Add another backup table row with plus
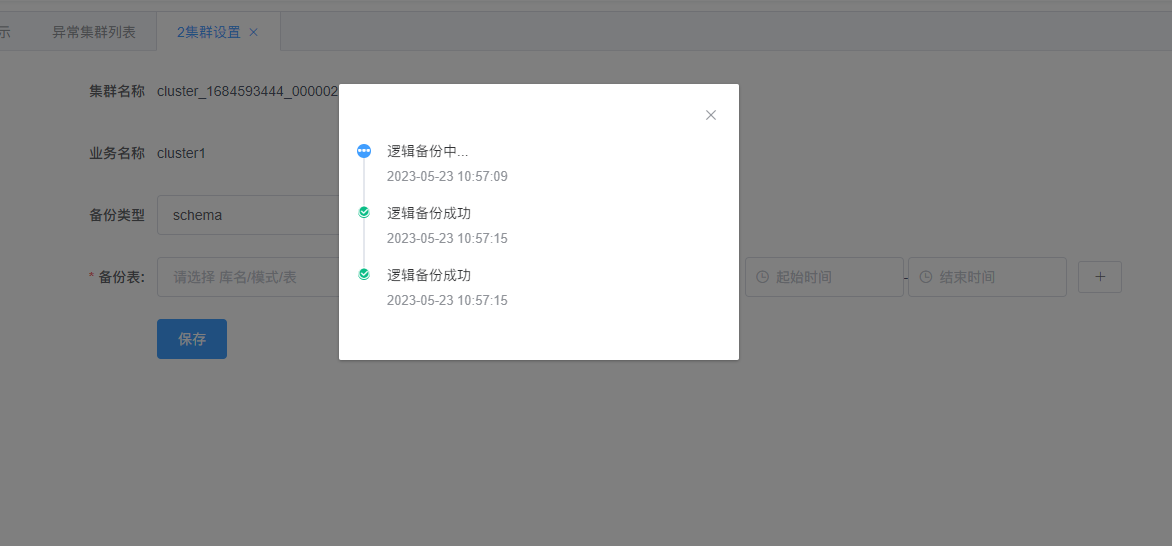The image size is (1172, 546). coord(1099,277)
